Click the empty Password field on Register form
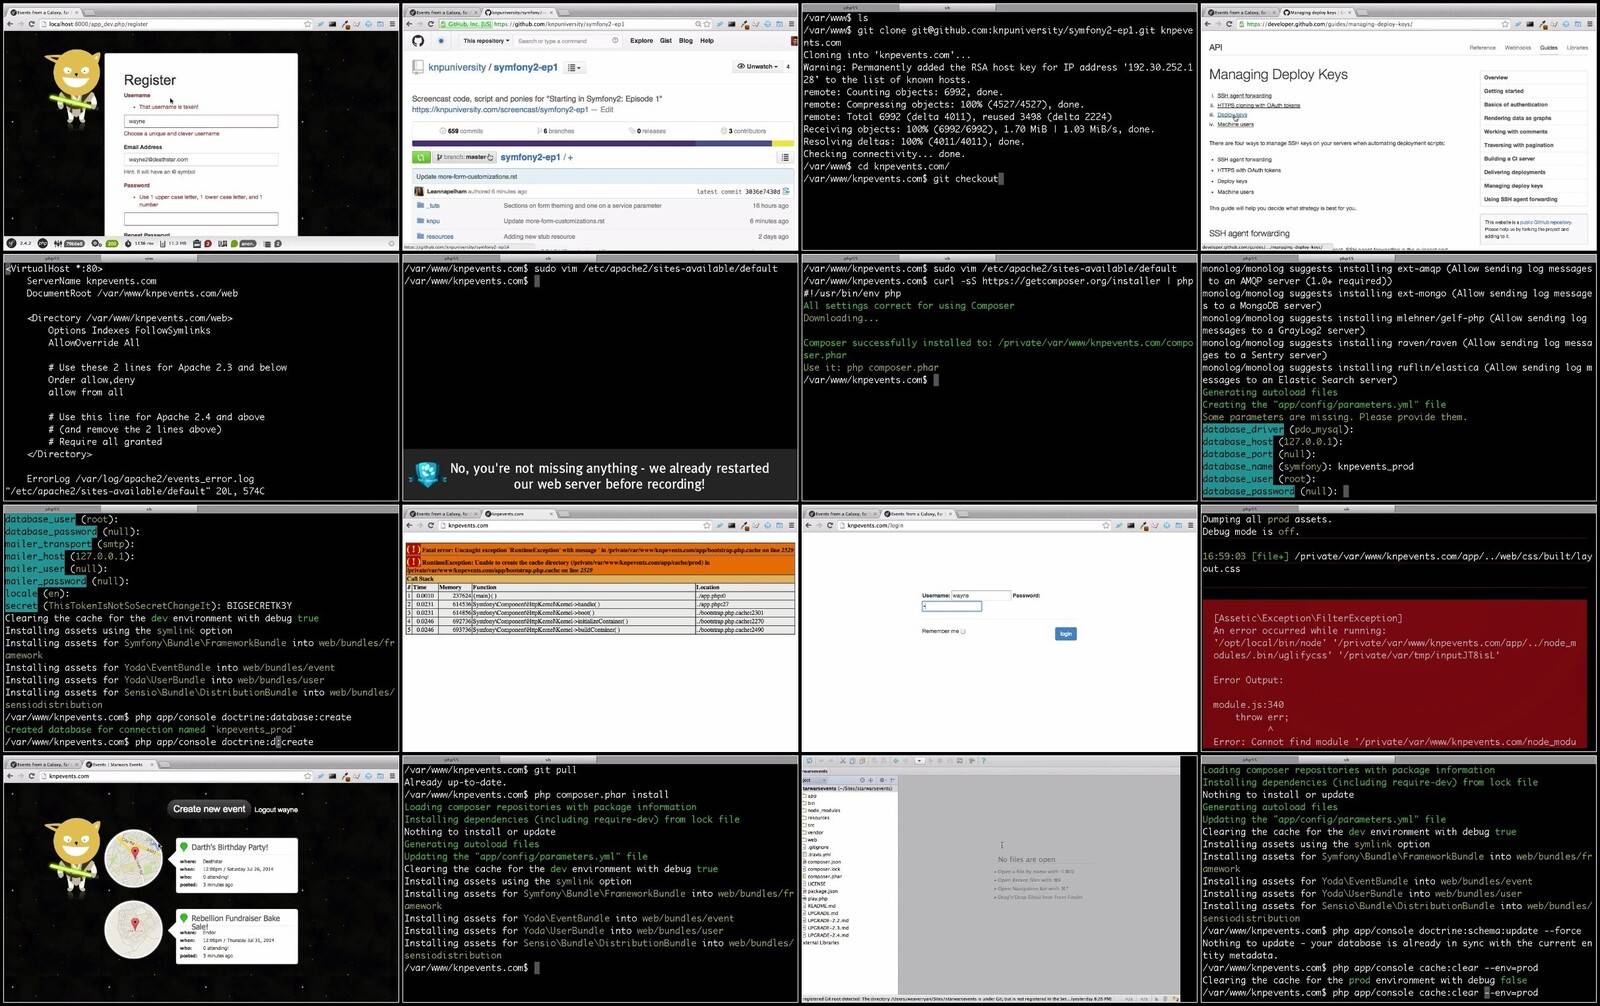The height and width of the screenshot is (1006, 1600). 201,218
